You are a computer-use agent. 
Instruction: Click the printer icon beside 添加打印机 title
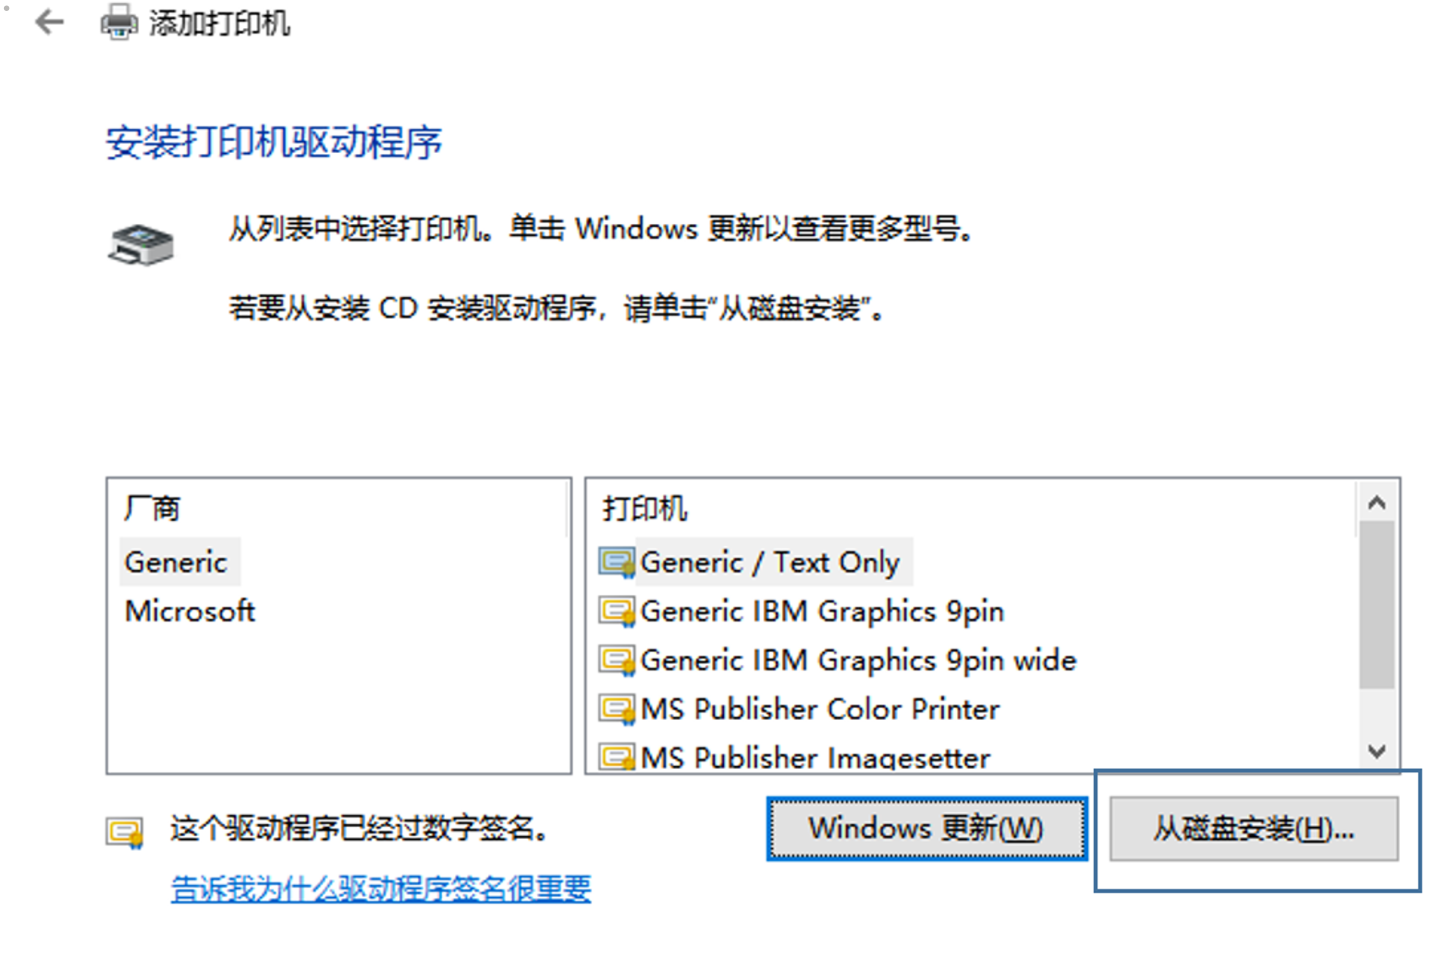point(119,22)
